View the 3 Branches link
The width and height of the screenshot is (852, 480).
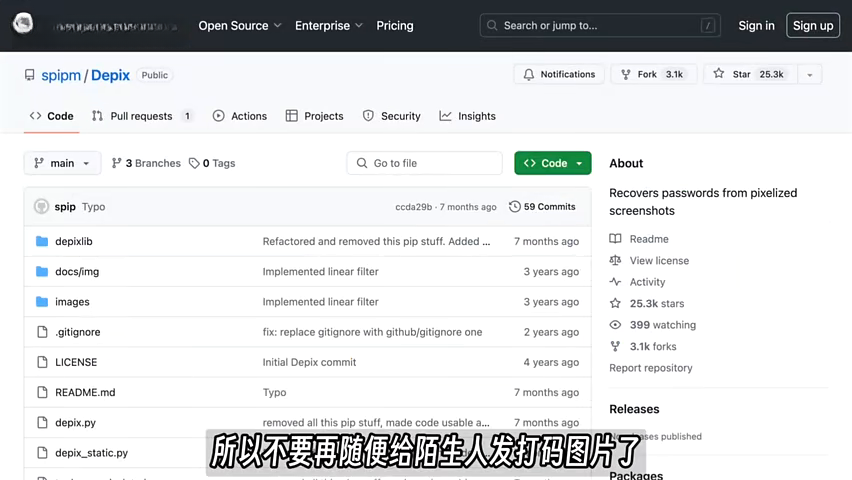146,163
